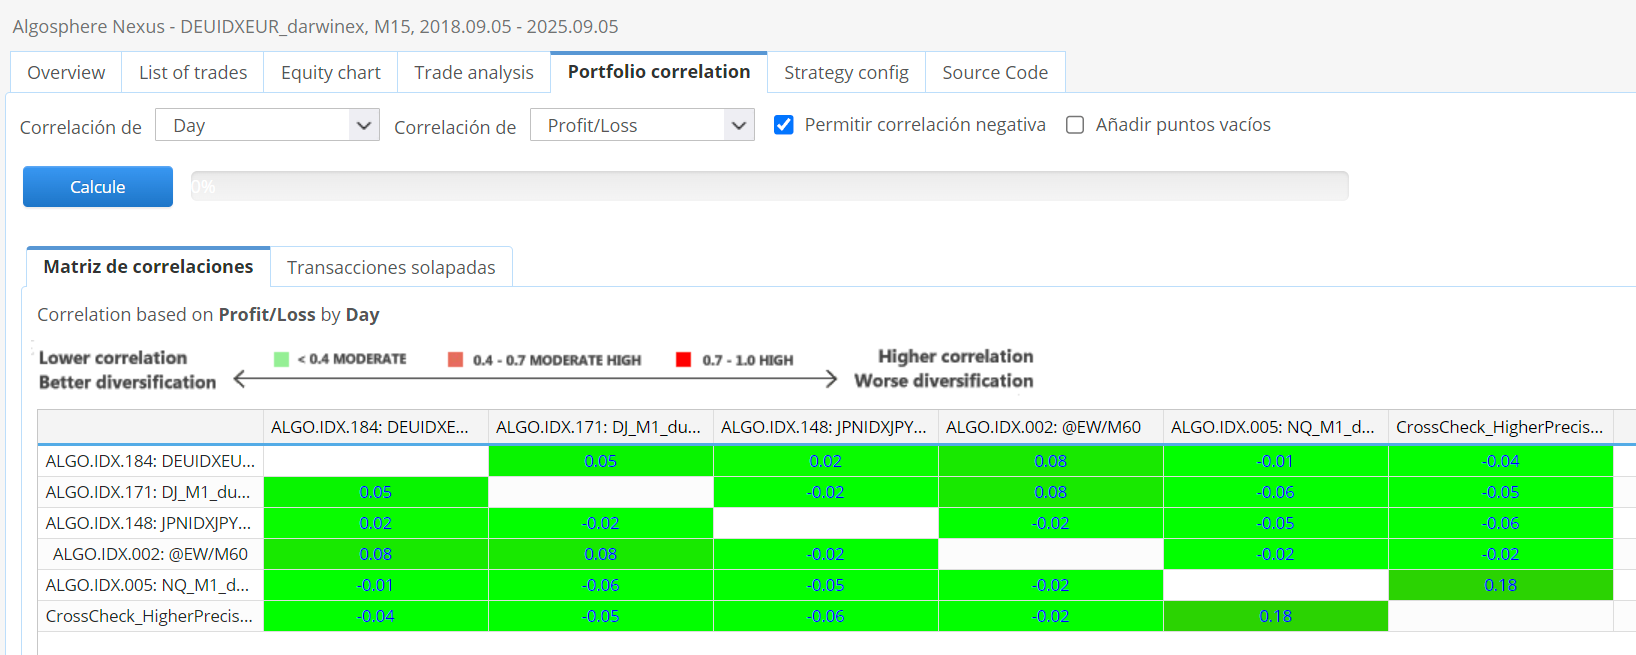Open the Day correlation period dropdown
Image resolution: width=1636 pixels, height=655 pixels.
tap(267, 125)
